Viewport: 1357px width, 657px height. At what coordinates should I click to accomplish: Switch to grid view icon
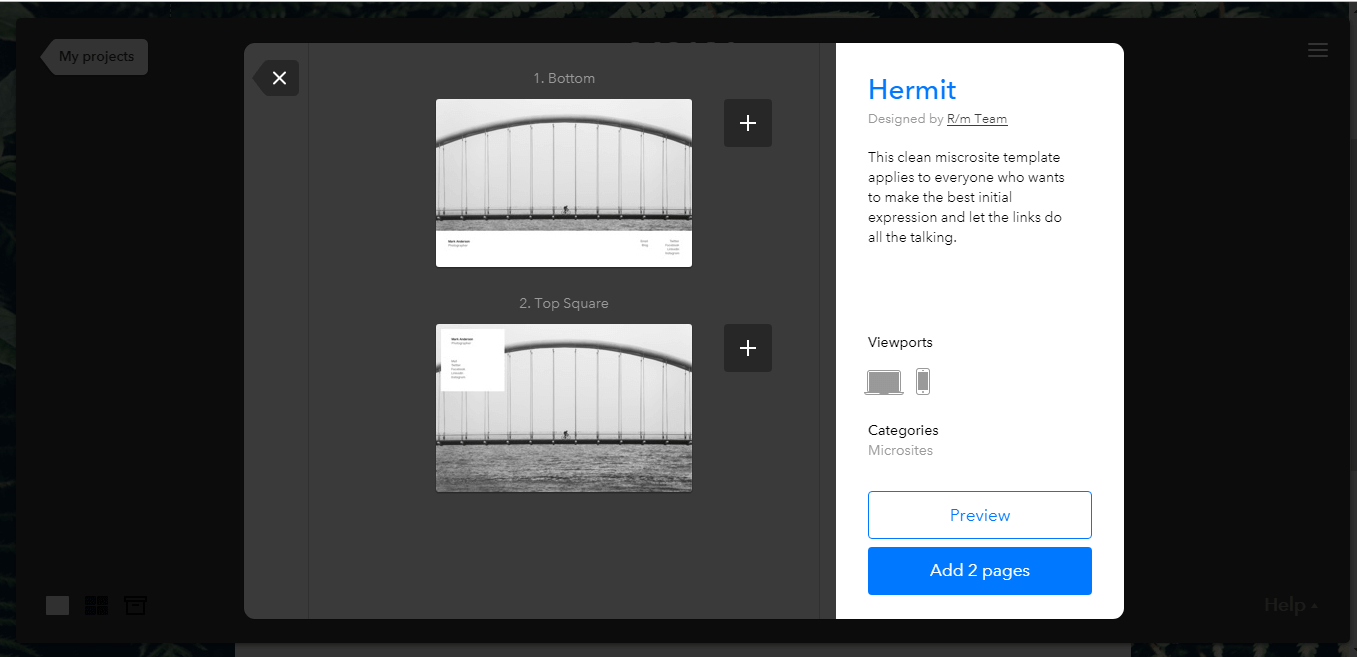(x=96, y=605)
